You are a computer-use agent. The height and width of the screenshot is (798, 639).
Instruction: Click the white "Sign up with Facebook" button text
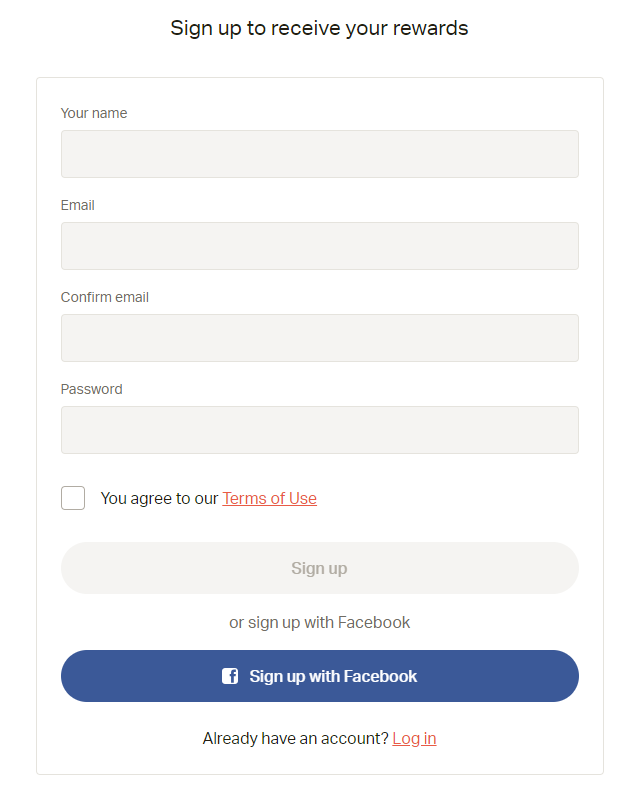[333, 676]
